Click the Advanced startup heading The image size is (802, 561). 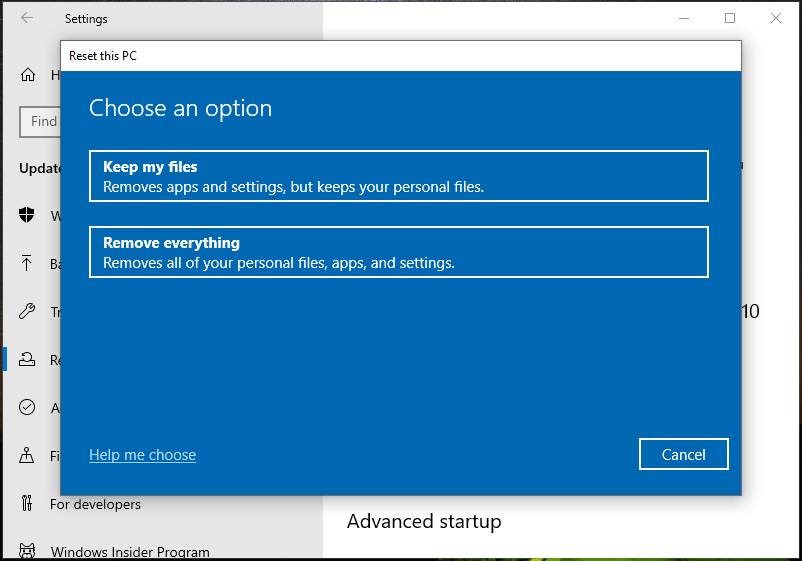pyautogui.click(x=424, y=522)
